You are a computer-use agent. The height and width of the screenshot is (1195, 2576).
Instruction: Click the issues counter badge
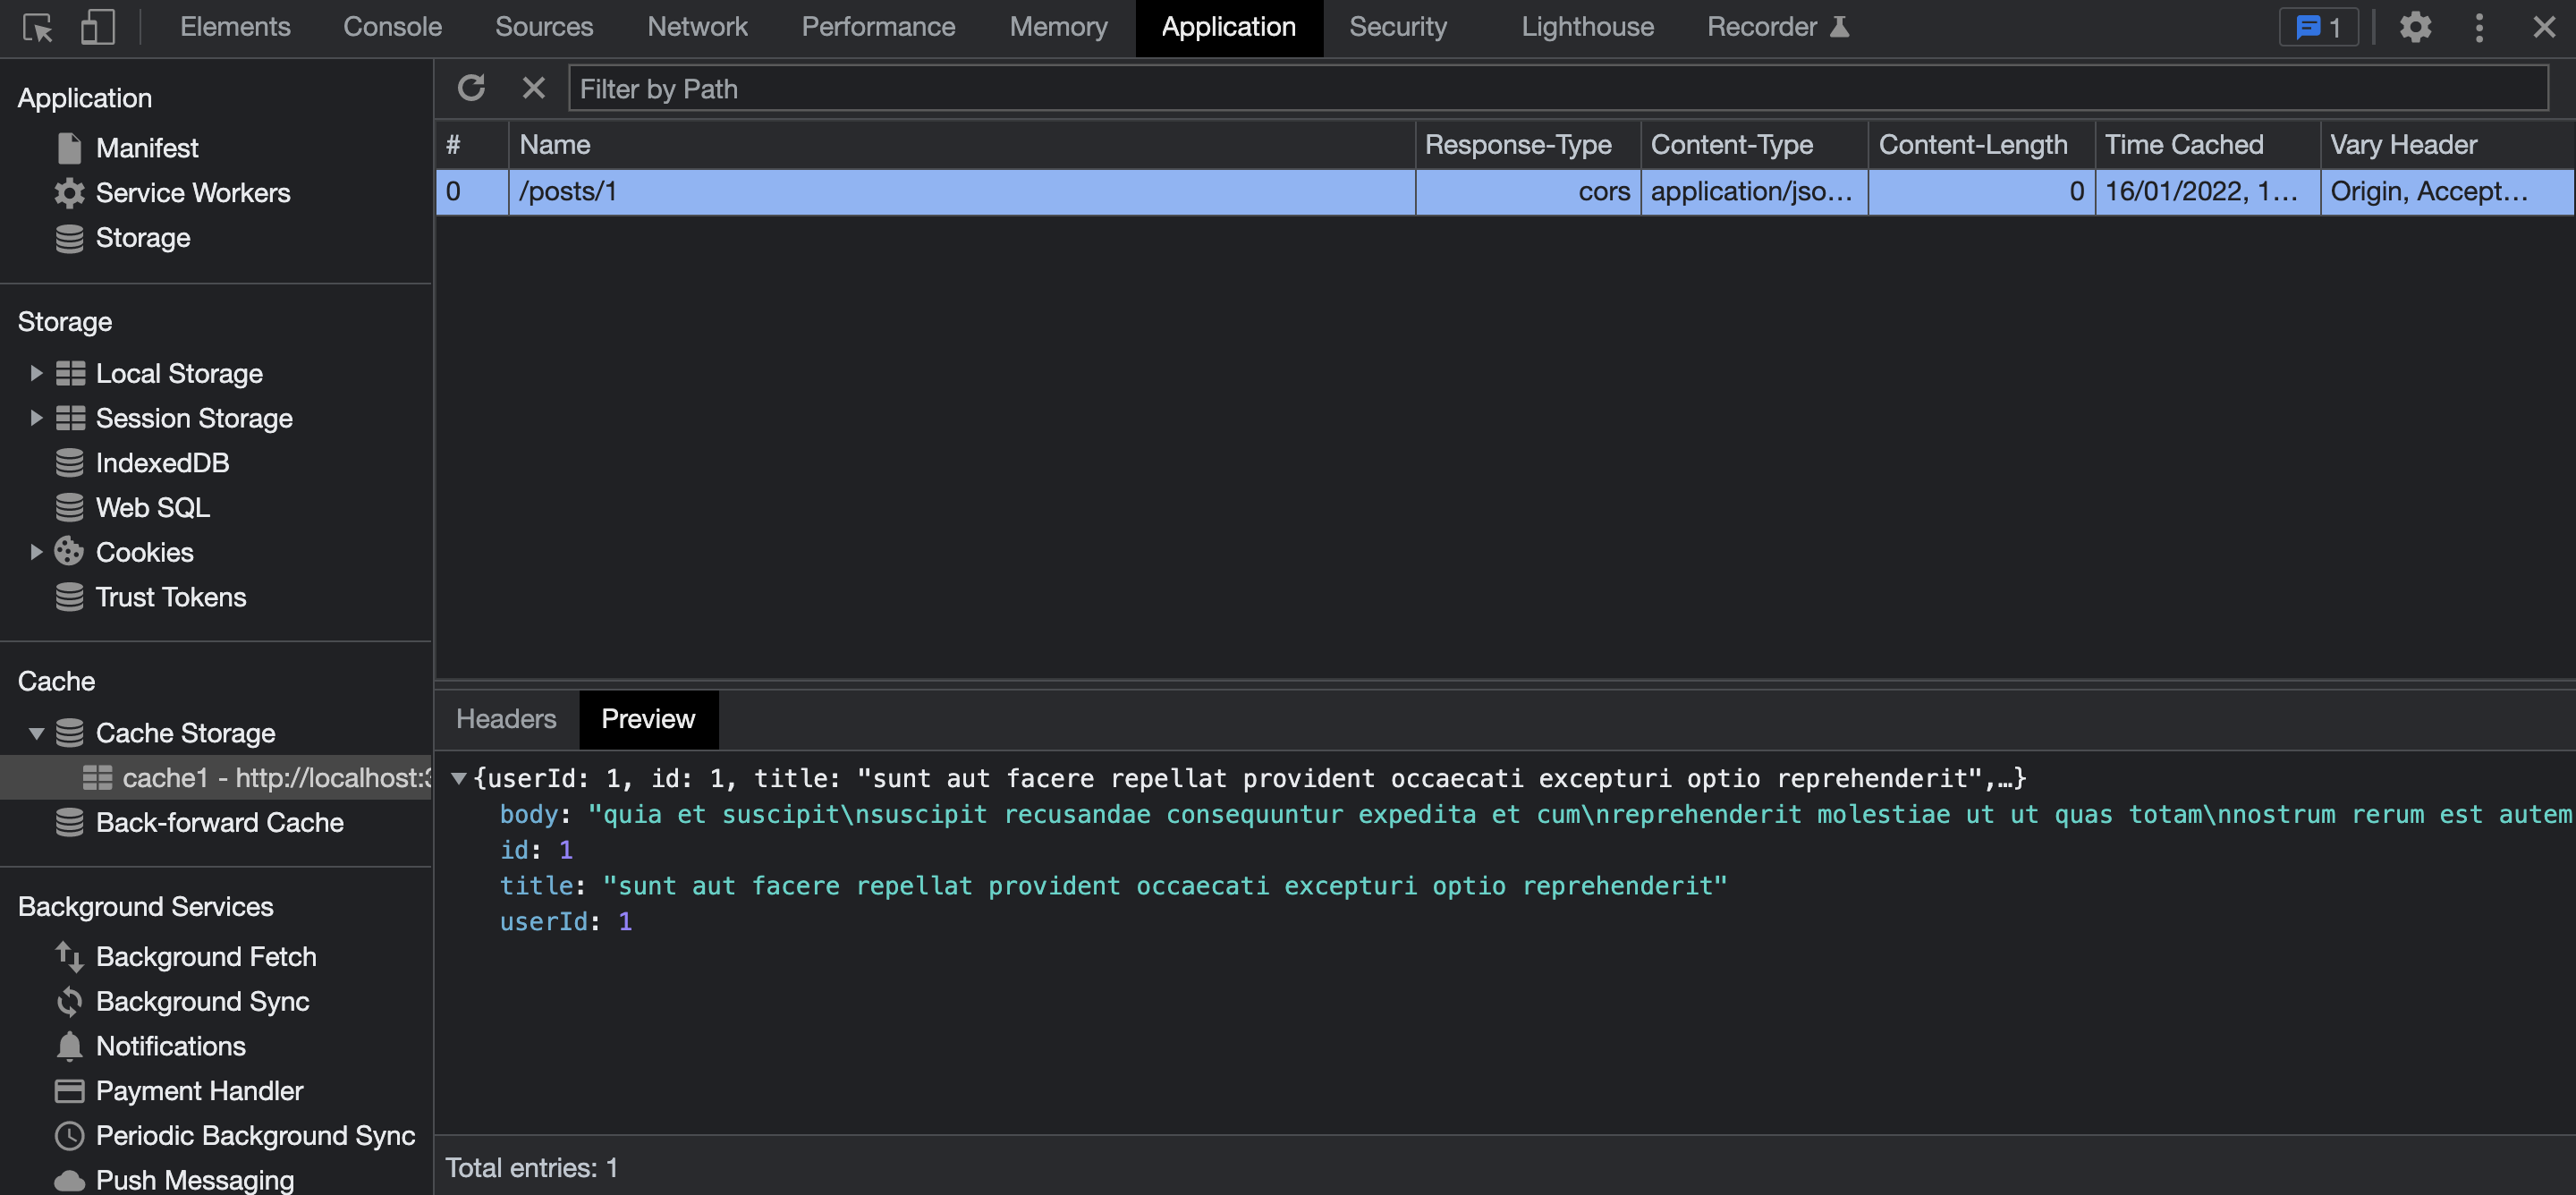(x=2318, y=27)
